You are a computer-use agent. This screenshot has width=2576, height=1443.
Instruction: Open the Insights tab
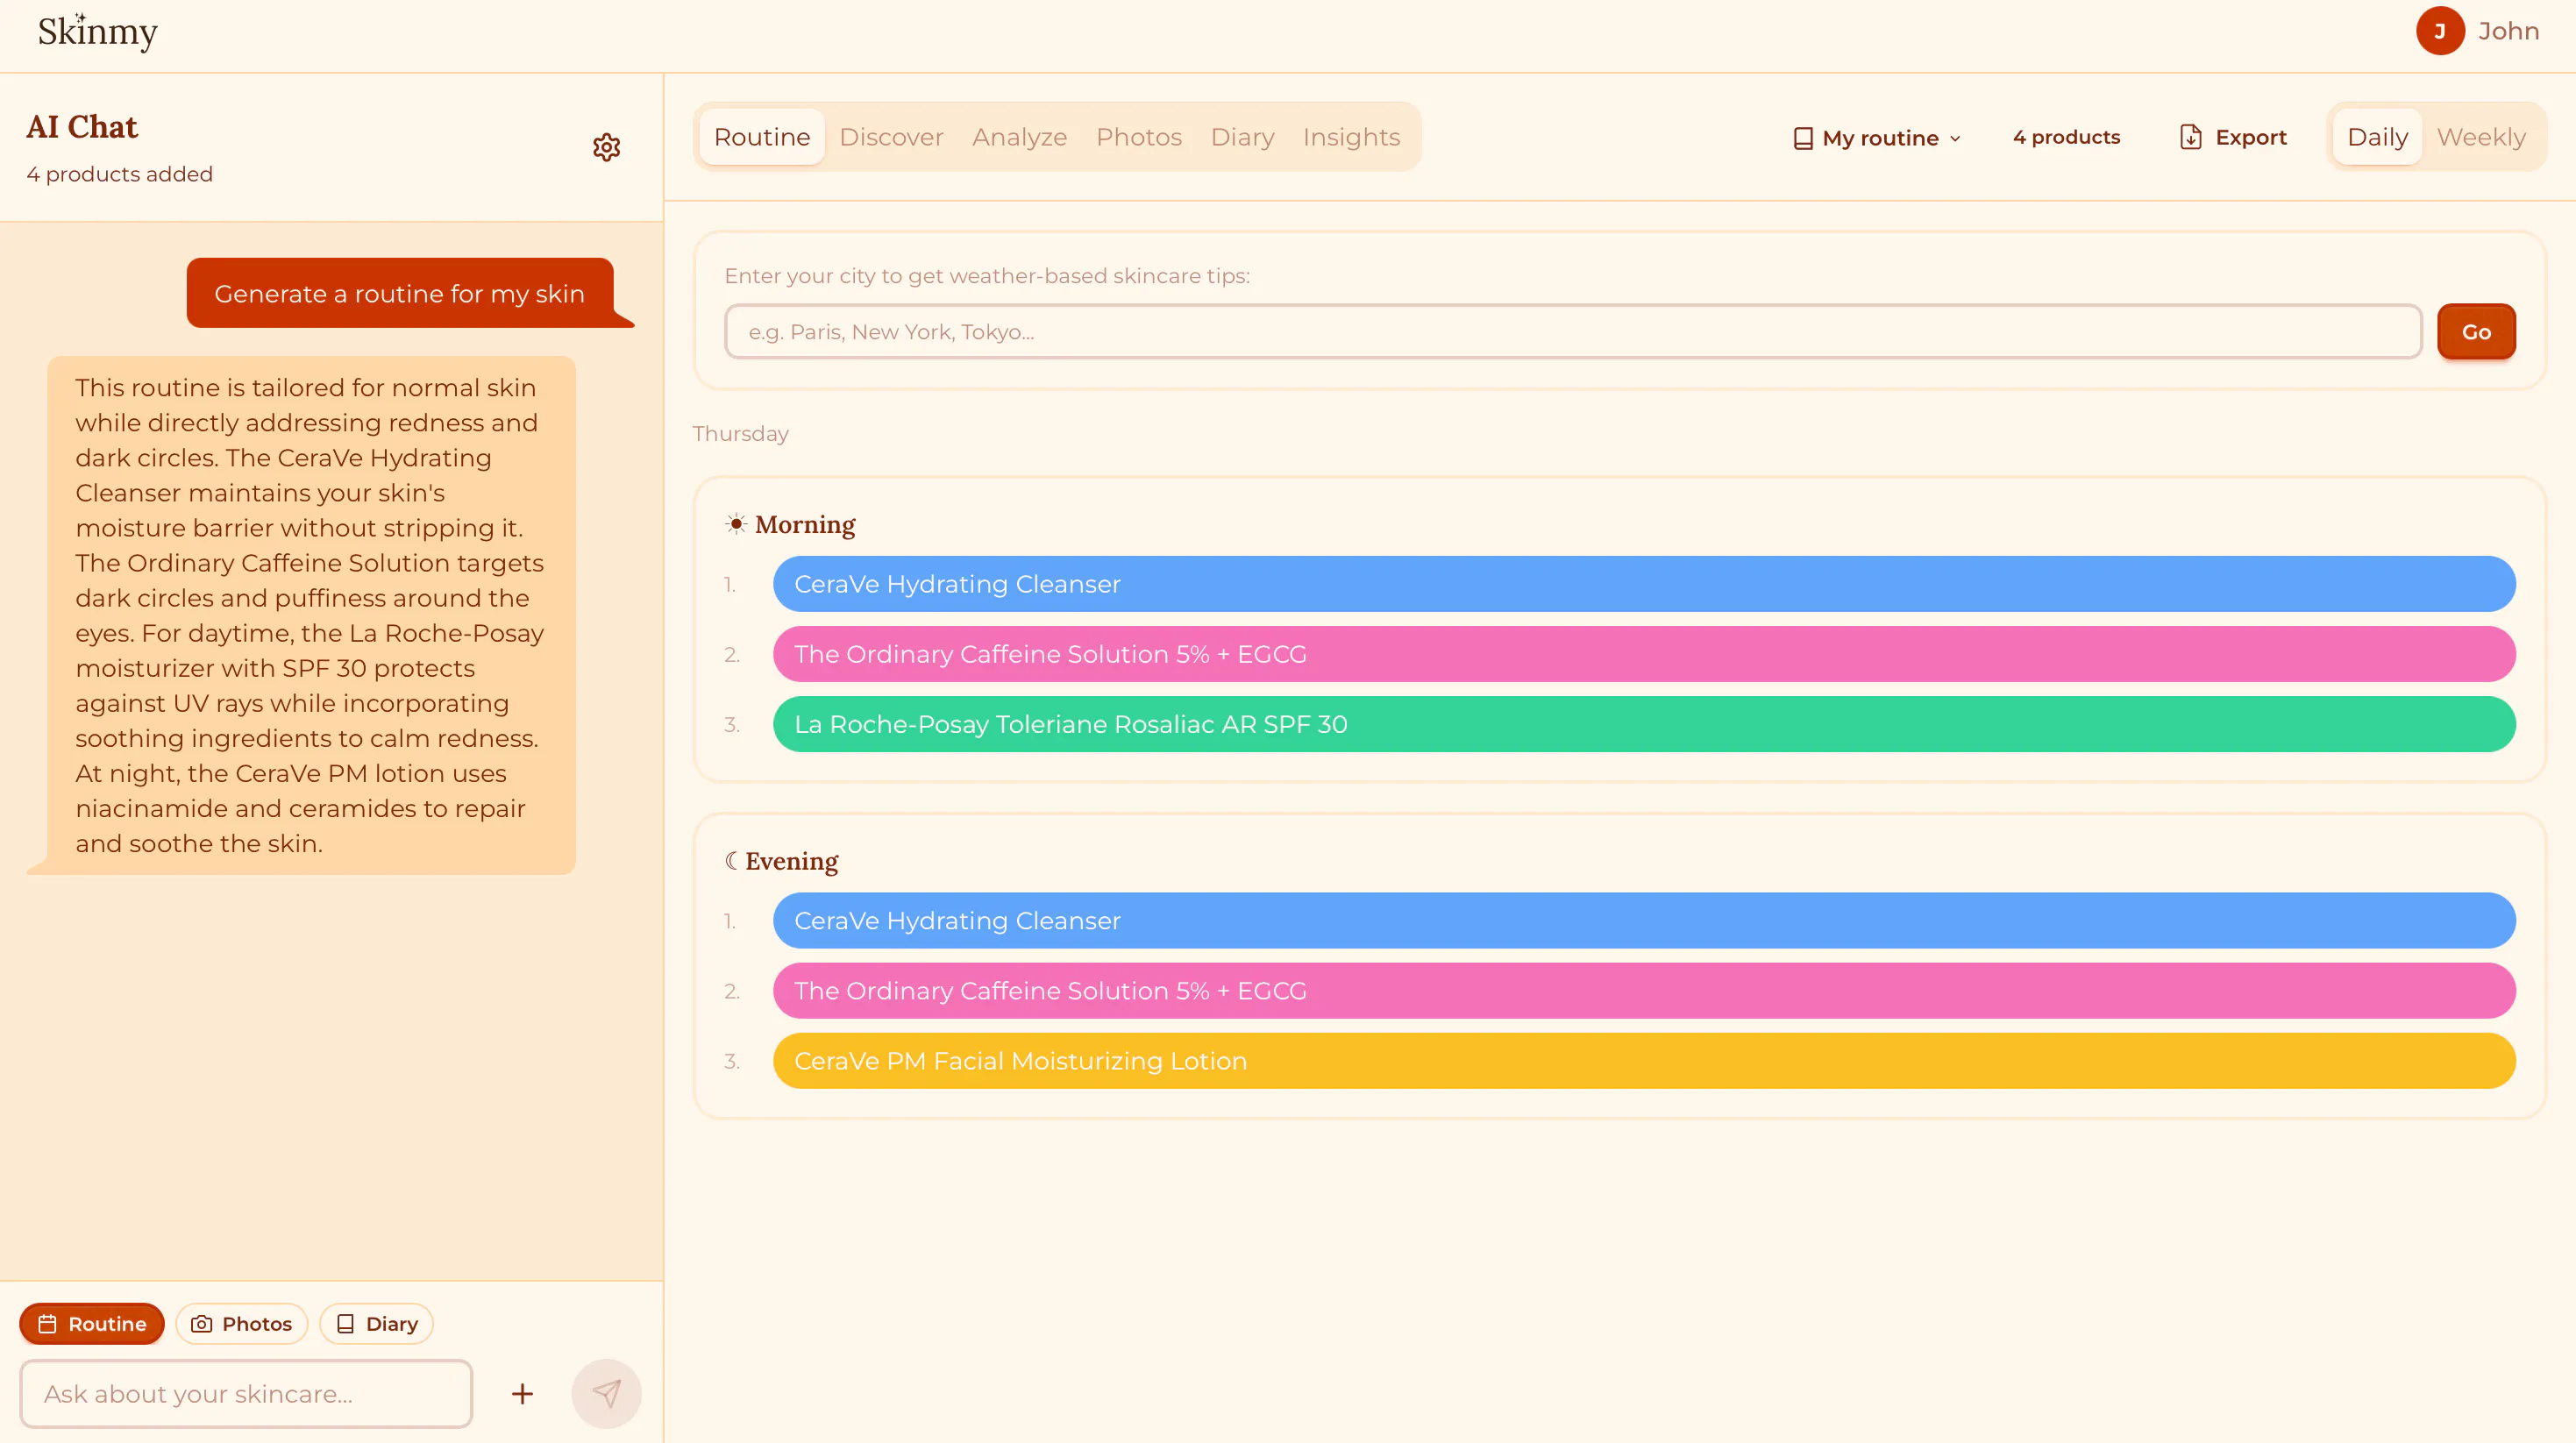click(x=1351, y=137)
